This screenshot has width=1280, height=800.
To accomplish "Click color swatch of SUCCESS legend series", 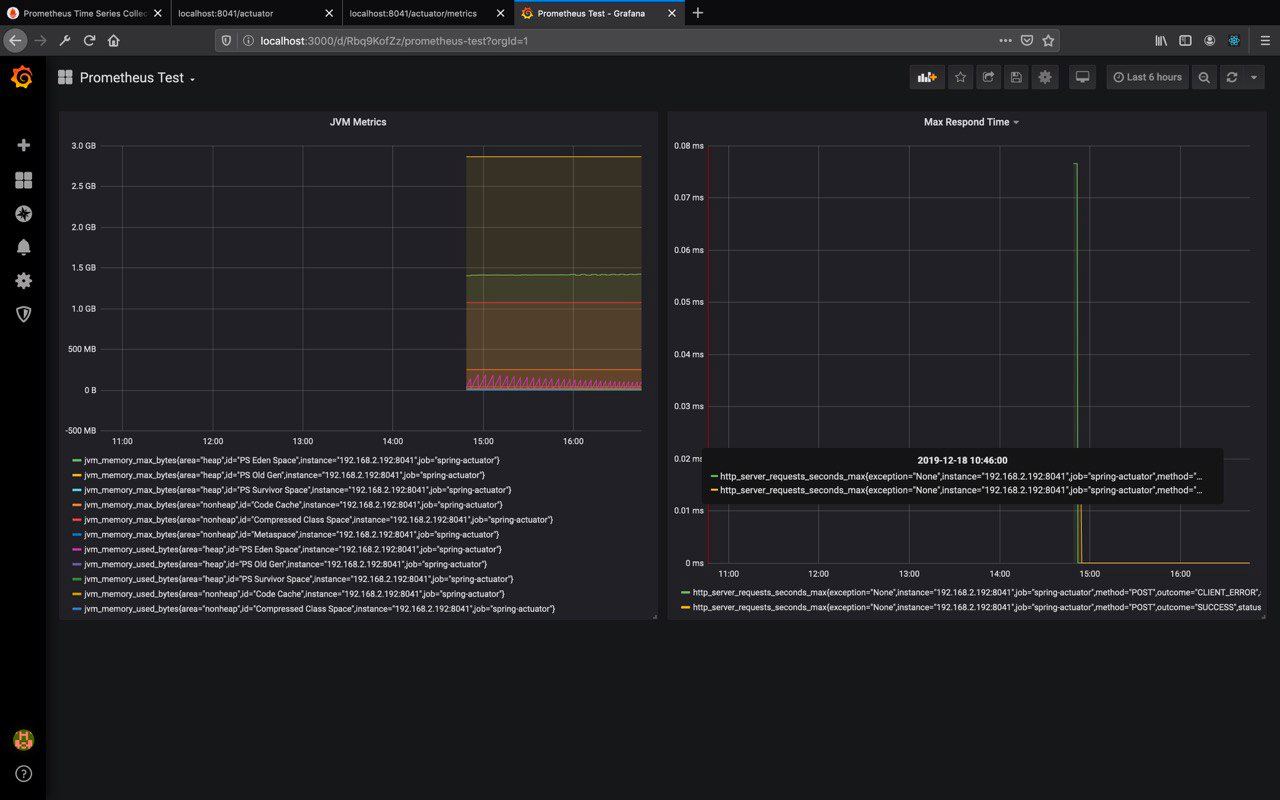I will click(x=685, y=607).
